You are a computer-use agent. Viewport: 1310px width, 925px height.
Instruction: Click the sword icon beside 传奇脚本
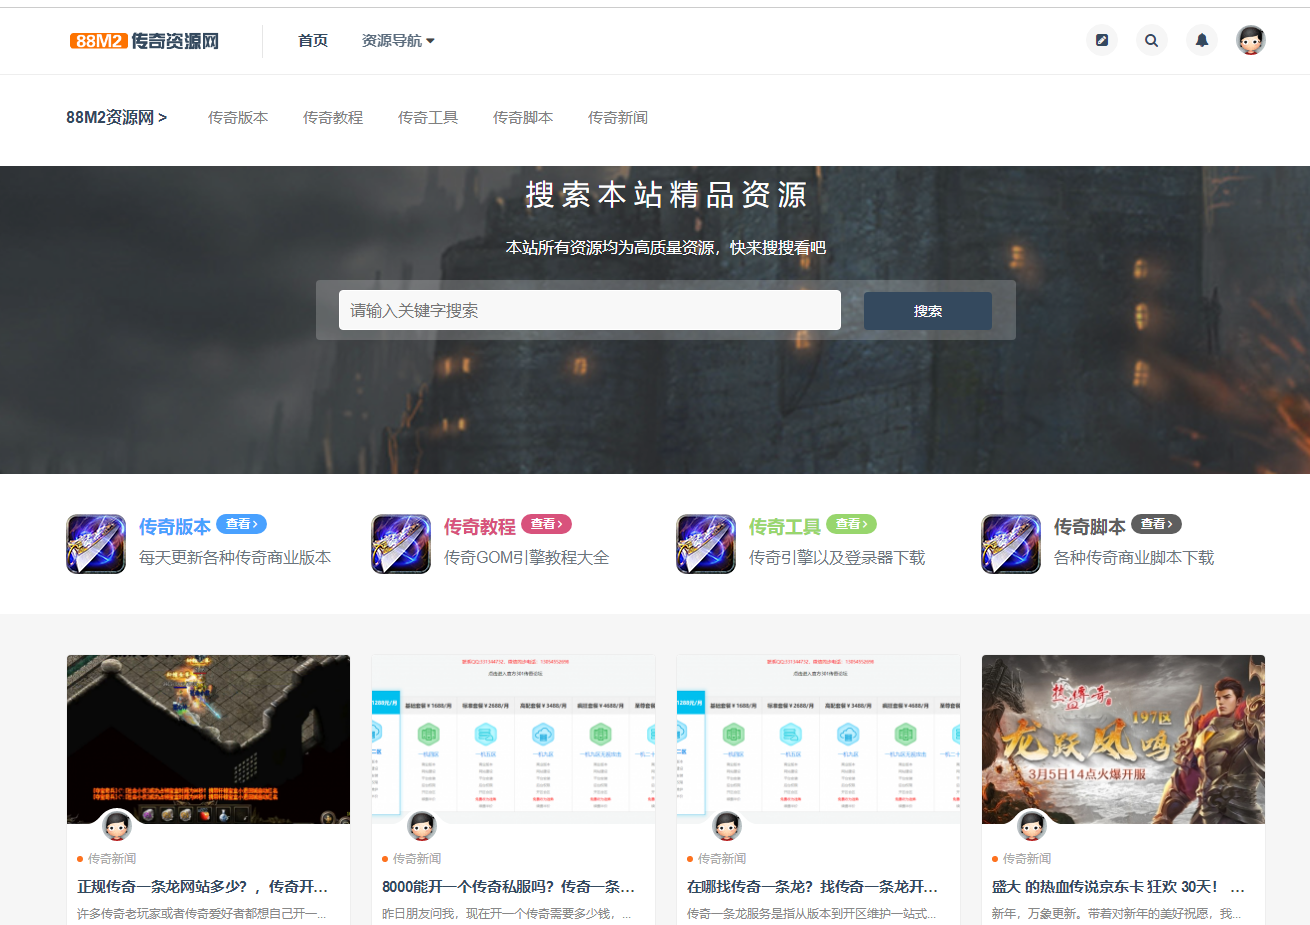[1011, 544]
